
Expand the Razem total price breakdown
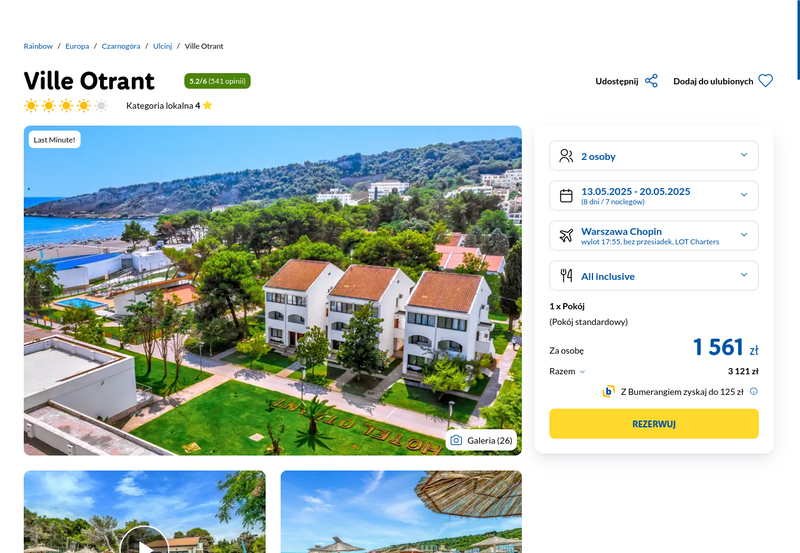click(567, 371)
